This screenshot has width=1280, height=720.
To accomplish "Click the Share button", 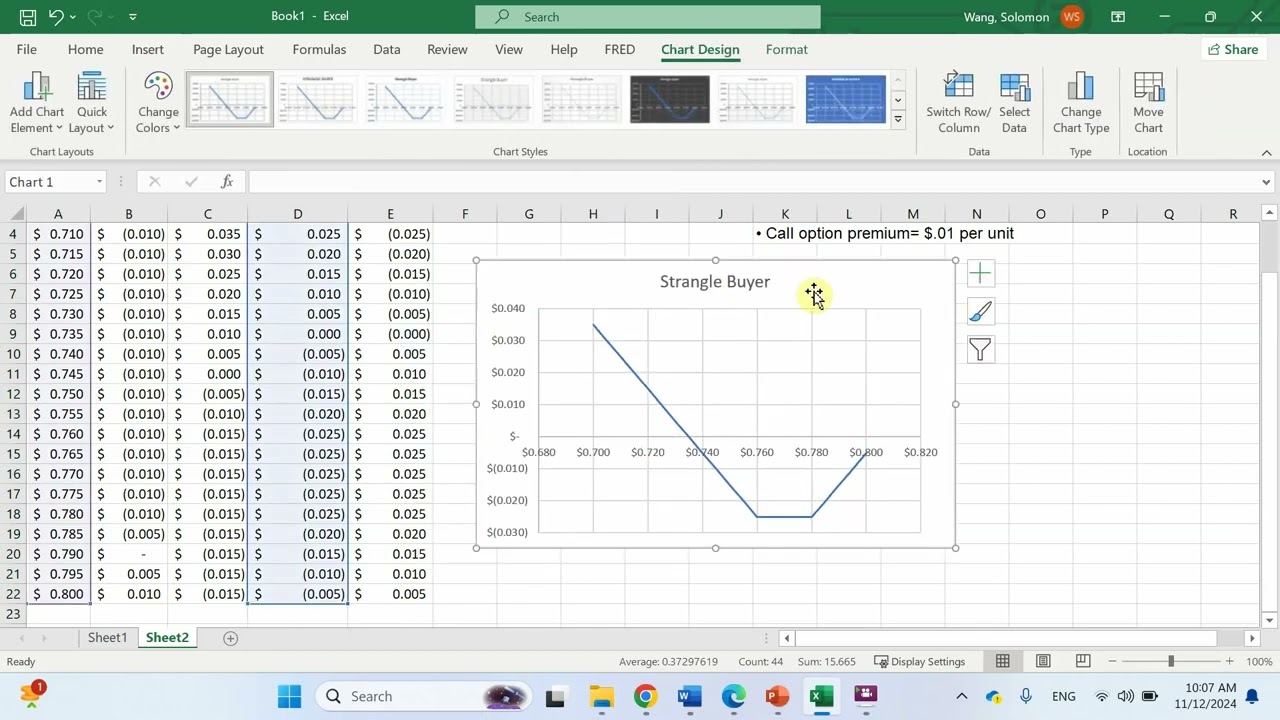I will coord(1233,49).
